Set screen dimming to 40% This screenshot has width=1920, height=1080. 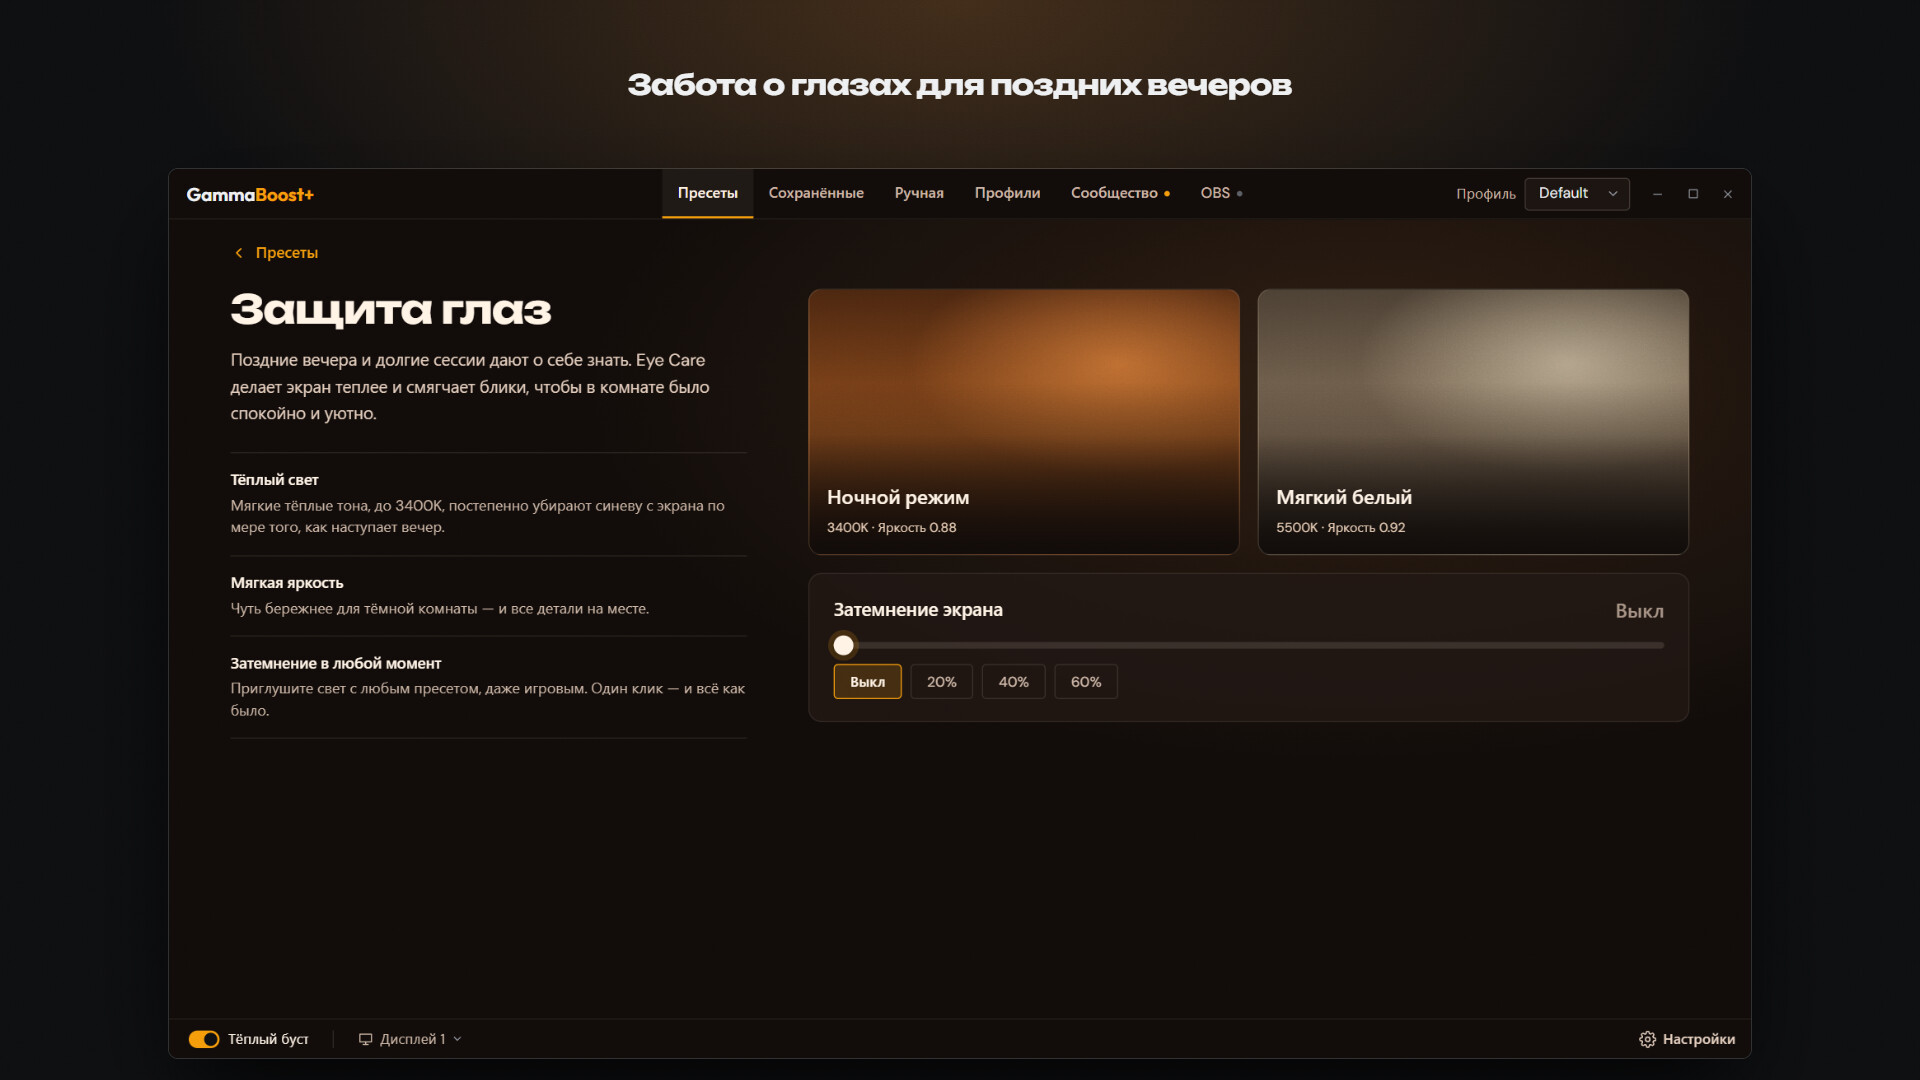(1013, 682)
